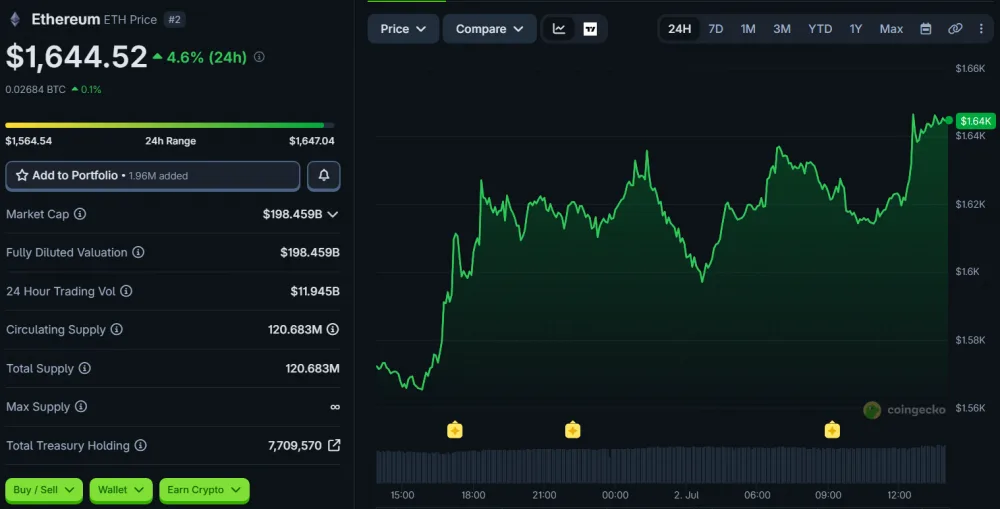
Task: Open the Price dropdown
Action: coord(403,29)
